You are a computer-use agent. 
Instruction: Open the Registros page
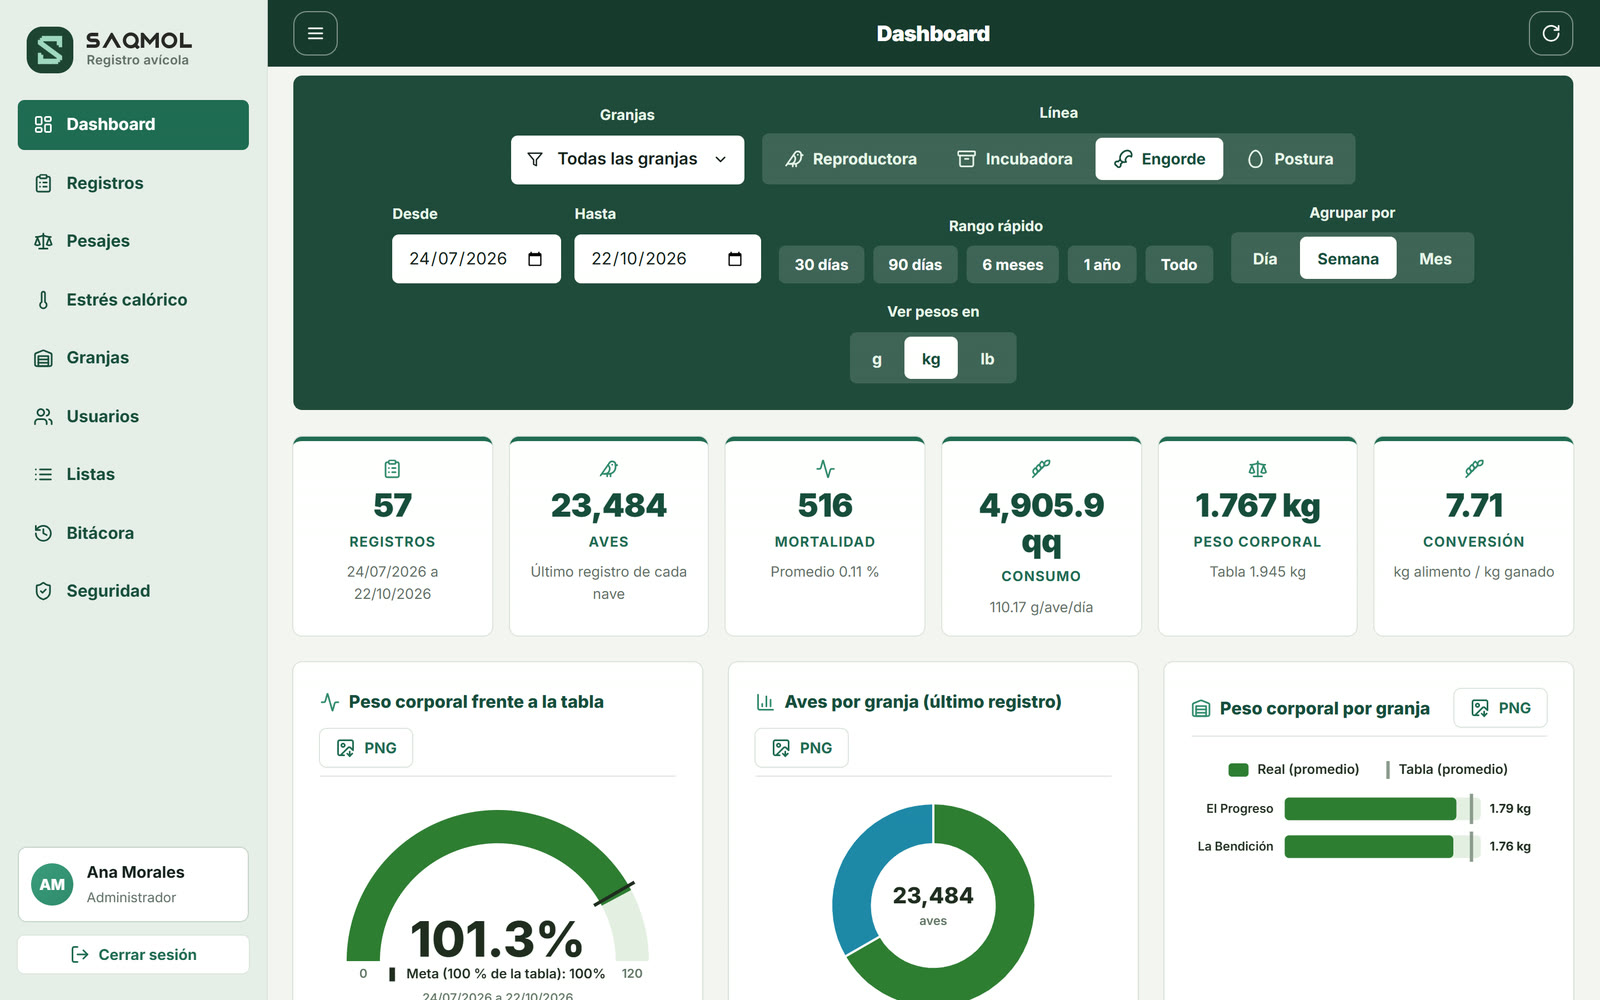(133, 183)
